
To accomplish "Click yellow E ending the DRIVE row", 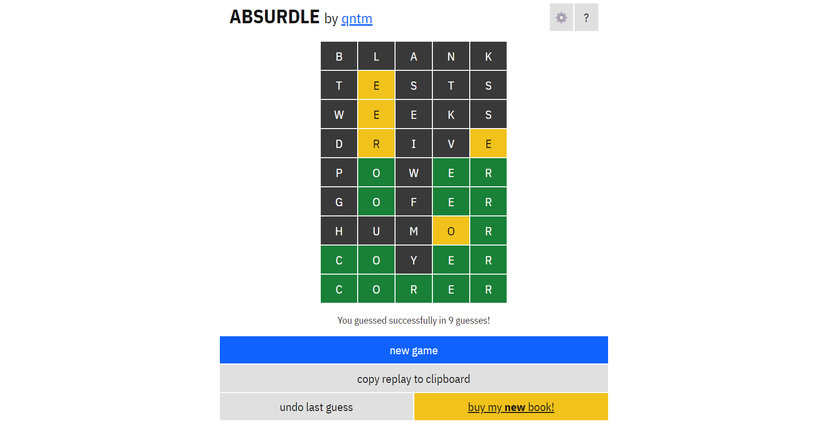I will [x=488, y=144].
